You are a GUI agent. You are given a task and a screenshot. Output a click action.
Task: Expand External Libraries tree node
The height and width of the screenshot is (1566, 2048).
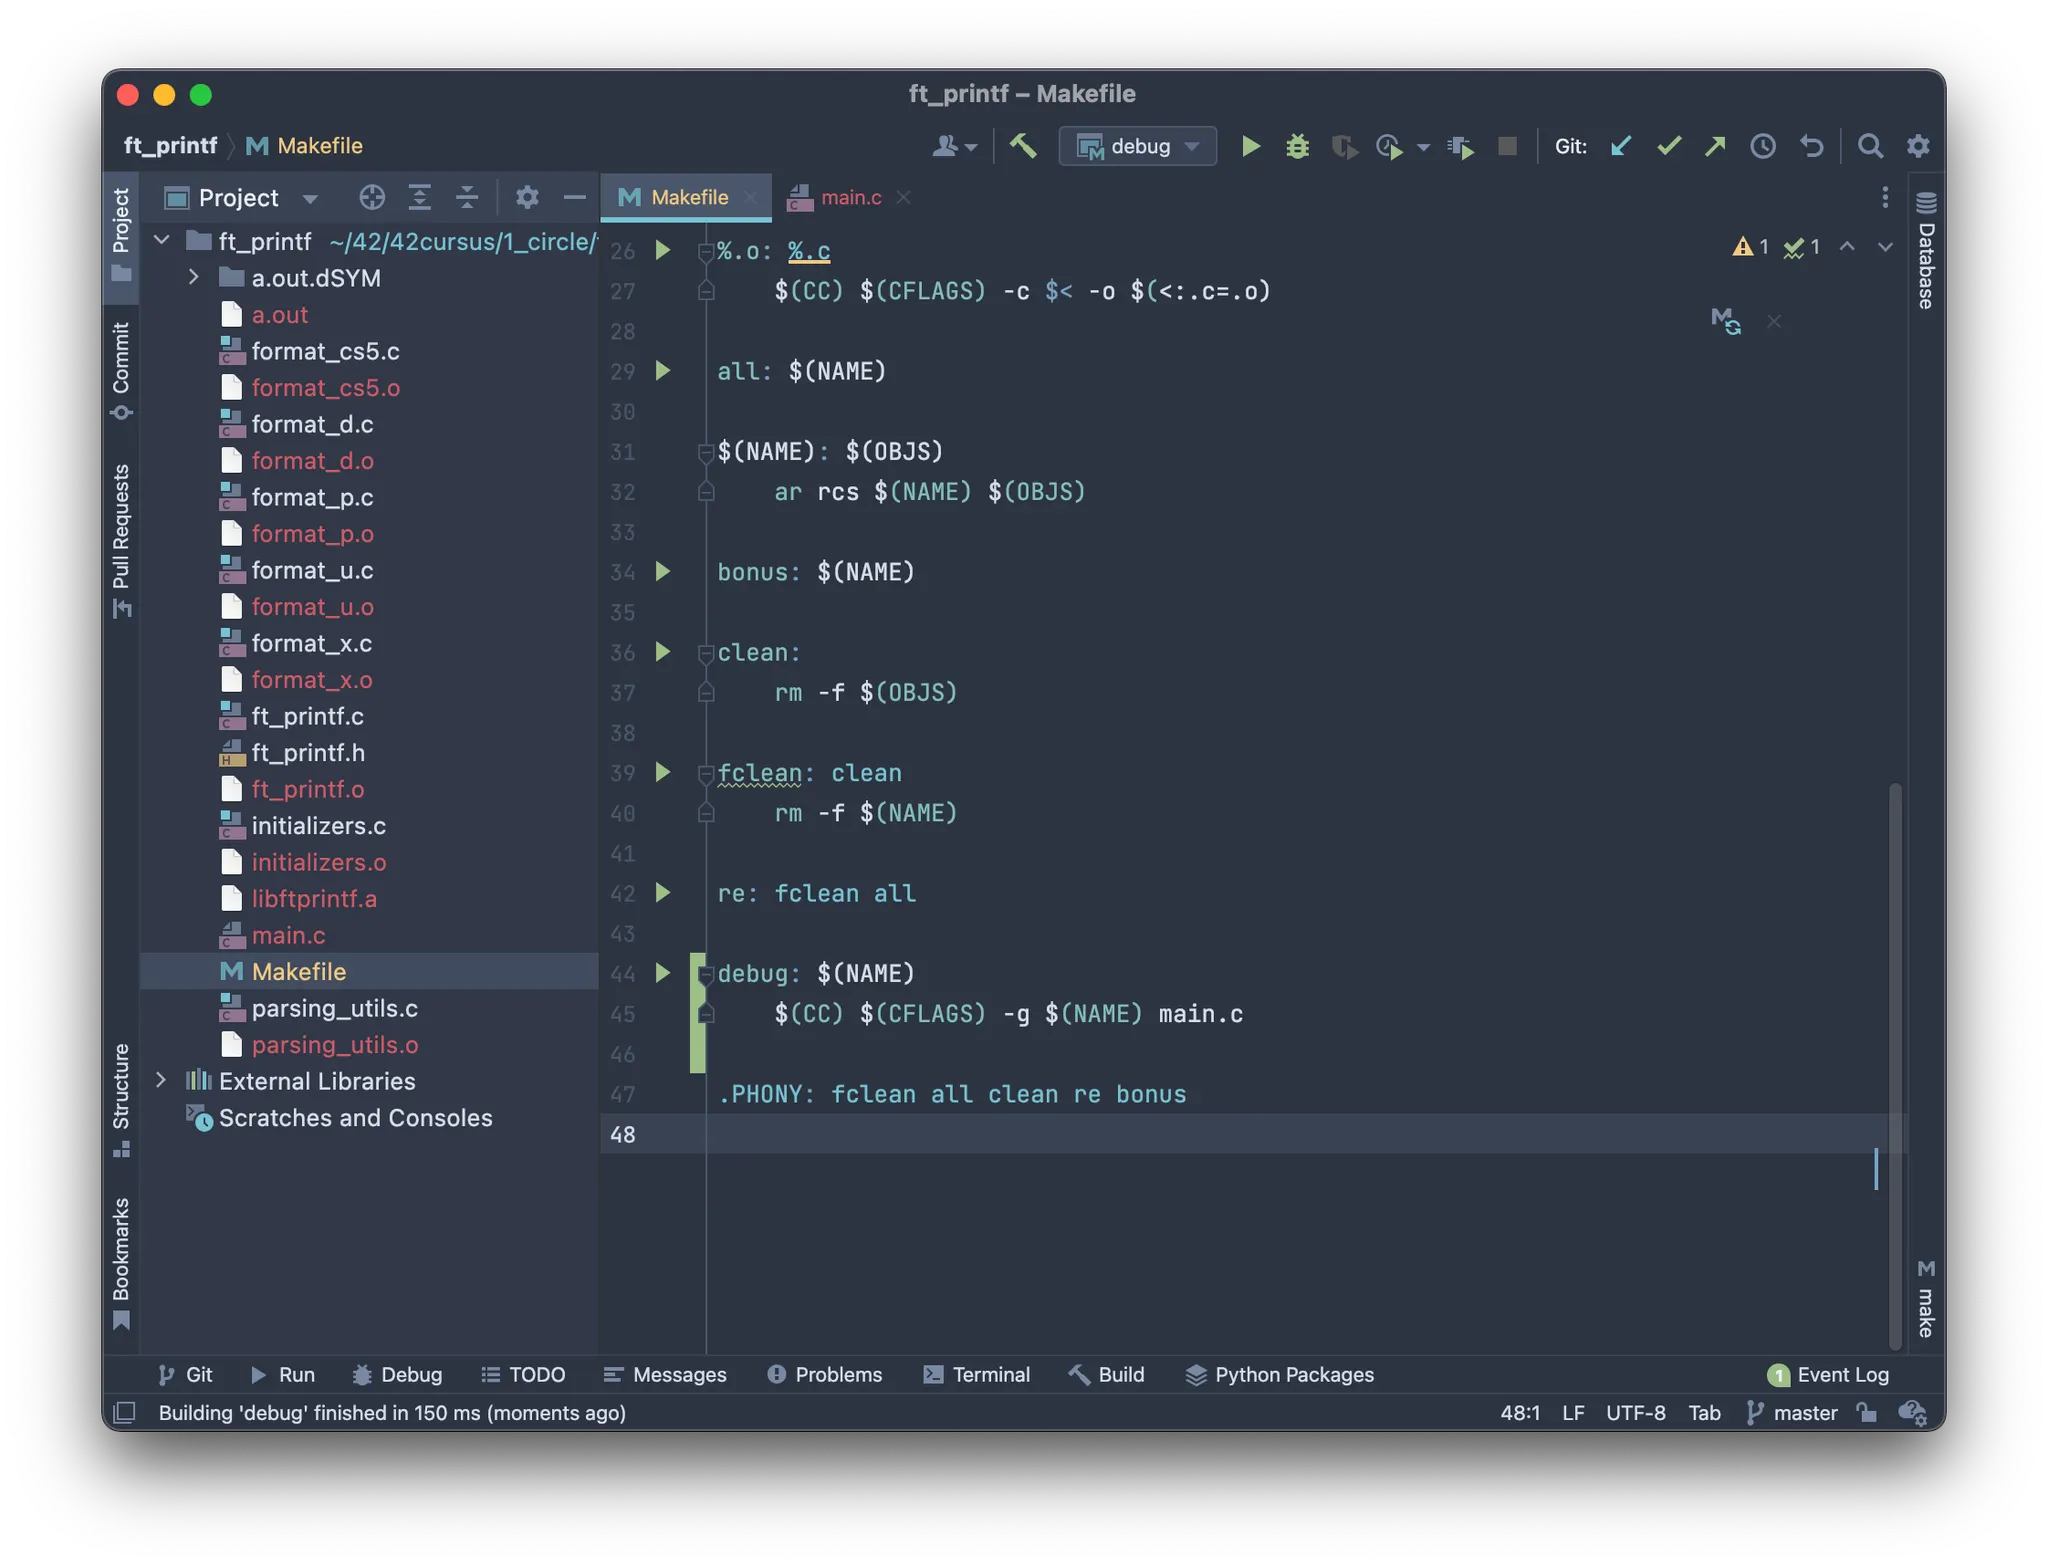(x=161, y=1080)
